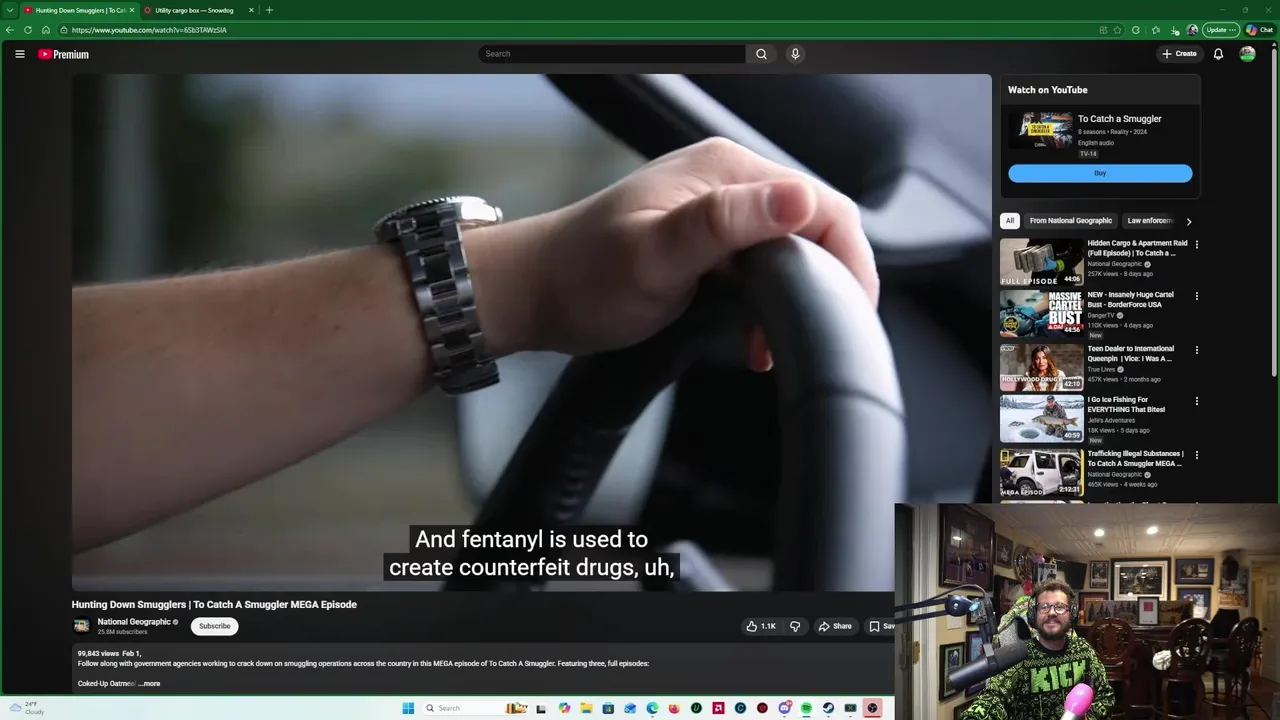Screen dimensions: 1280x720
Task: Open options for Hidden Cargo & Apartment Raid
Action: click(x=1196, y=244)
